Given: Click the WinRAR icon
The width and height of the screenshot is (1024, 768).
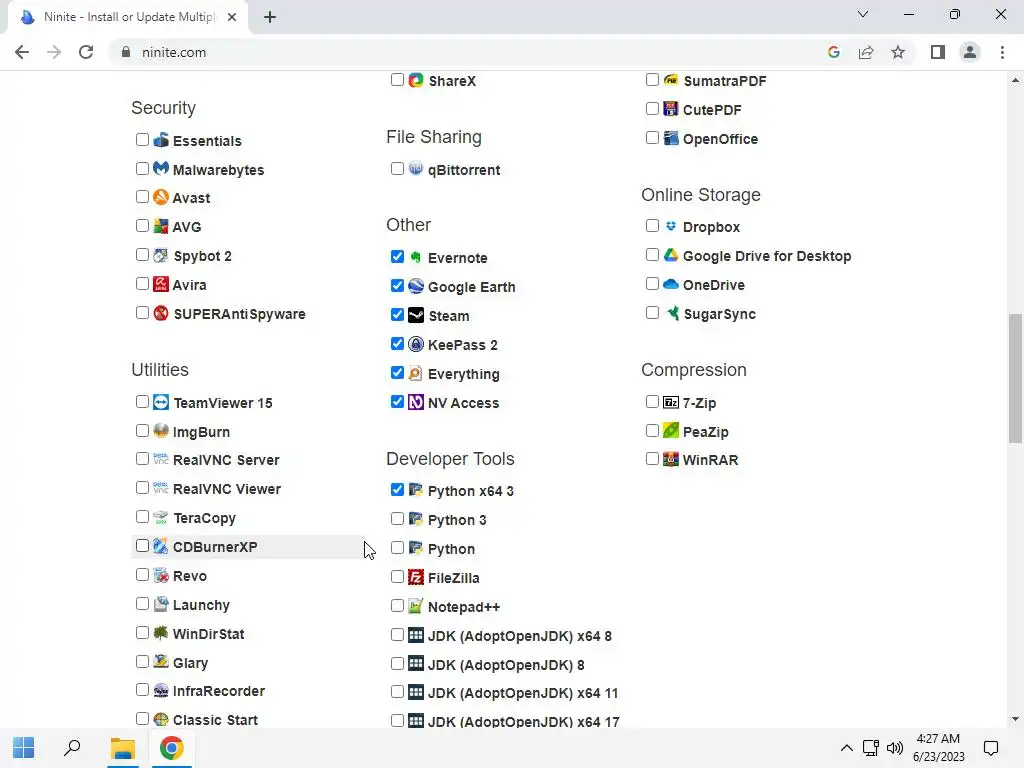Looking at the screenshot, I should 671,459.
